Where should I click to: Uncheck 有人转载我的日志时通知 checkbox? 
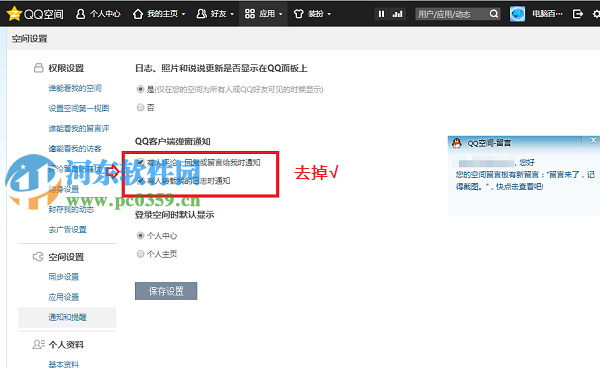pyautogui.click(x=140, y=181)
